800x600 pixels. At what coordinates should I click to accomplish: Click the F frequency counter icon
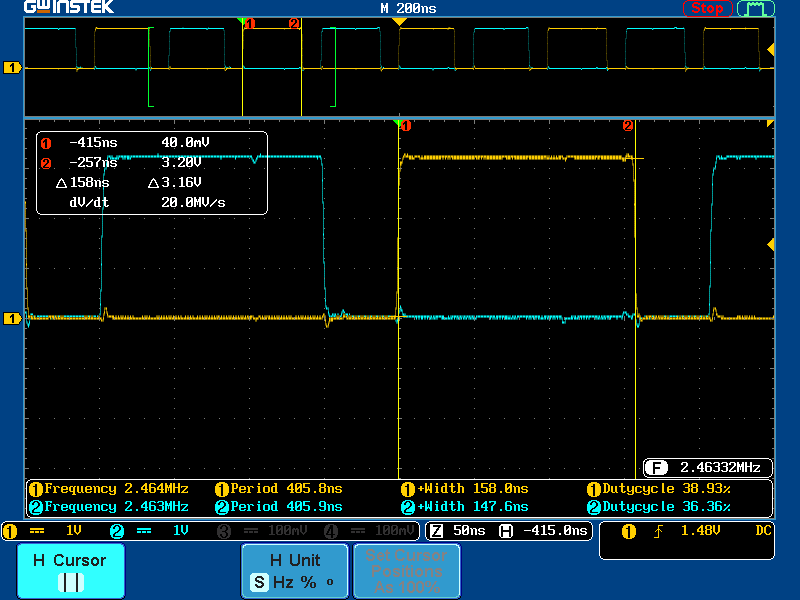click(x=656, y=467)
